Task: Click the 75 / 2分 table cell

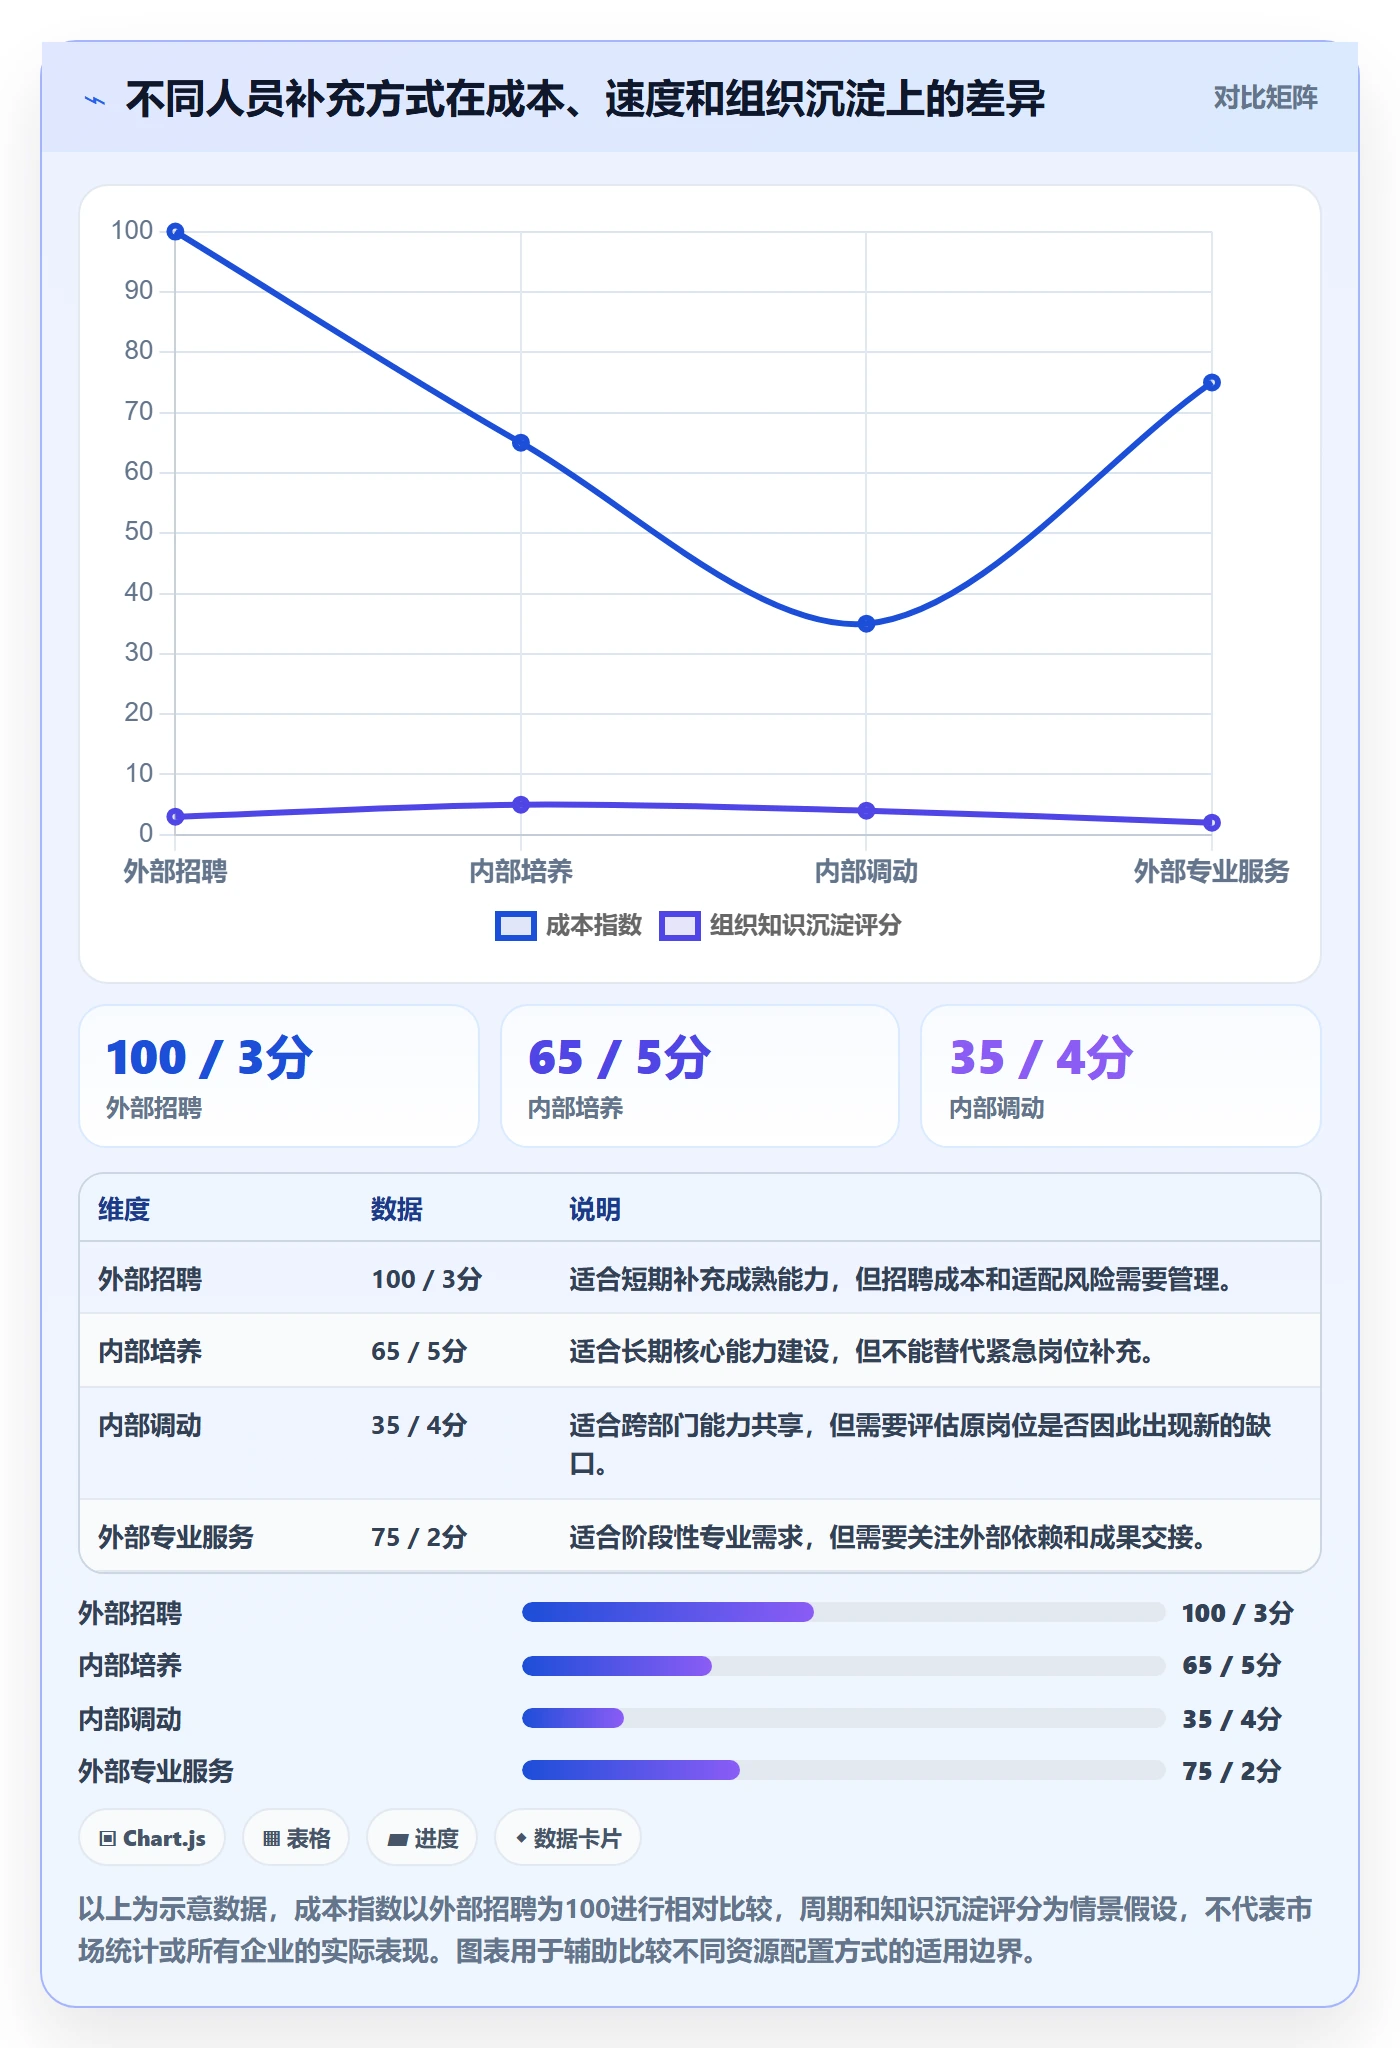Action: click(419, 1537)
